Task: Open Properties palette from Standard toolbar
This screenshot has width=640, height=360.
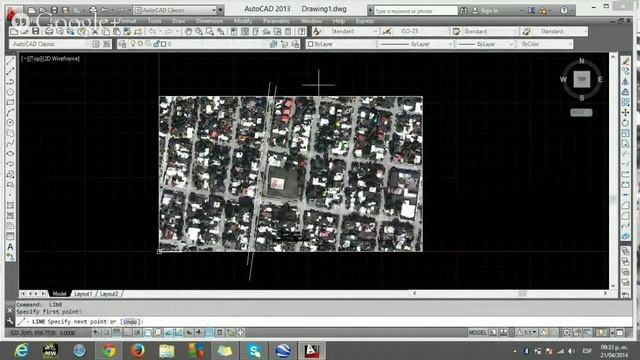Action: coord(234,31)
